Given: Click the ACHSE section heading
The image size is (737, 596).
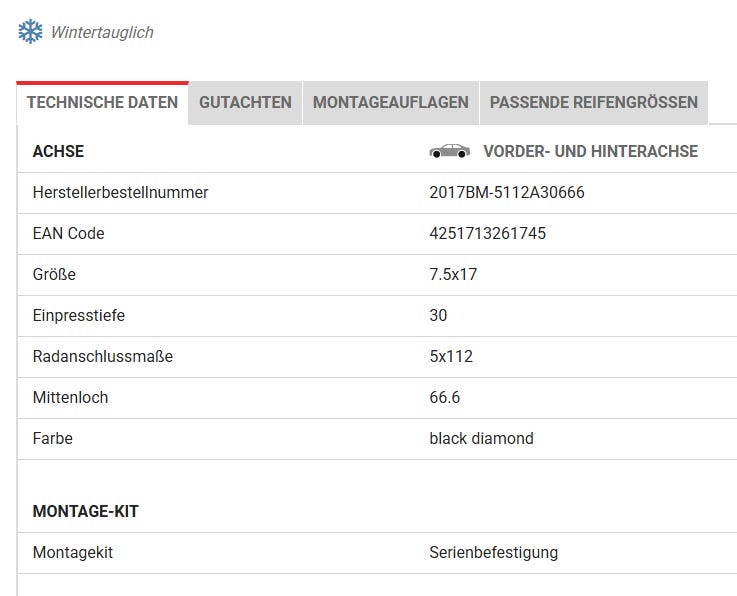Looking at the screenshot, I should (58, 151).
